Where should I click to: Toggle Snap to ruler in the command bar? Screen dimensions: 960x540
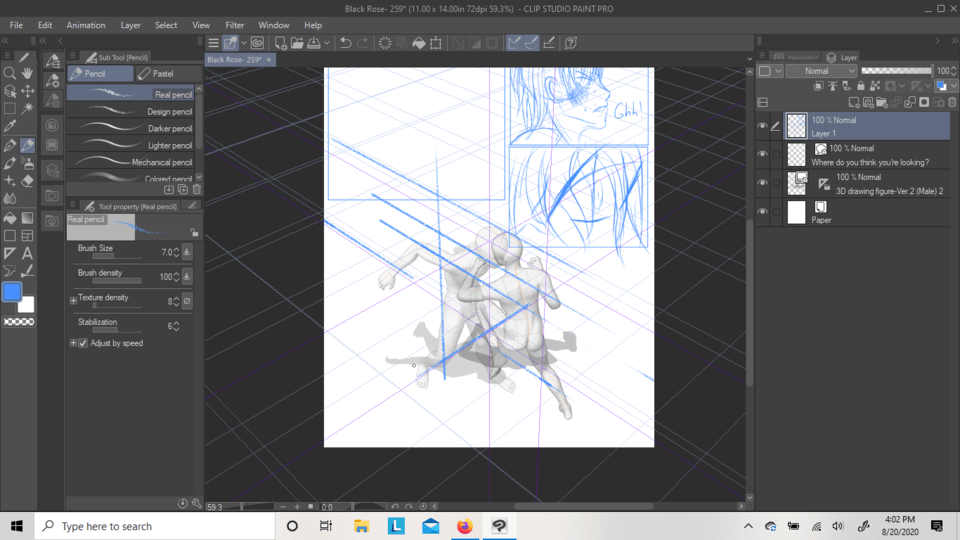point(514,43)
